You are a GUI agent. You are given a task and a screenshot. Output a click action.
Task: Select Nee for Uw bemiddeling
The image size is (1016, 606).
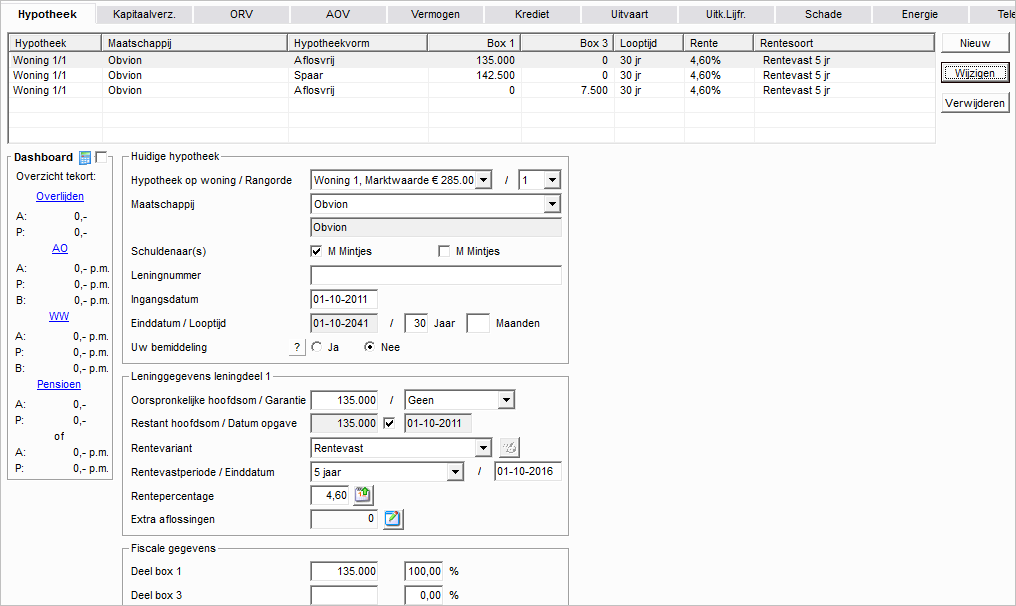click(369, 347)
